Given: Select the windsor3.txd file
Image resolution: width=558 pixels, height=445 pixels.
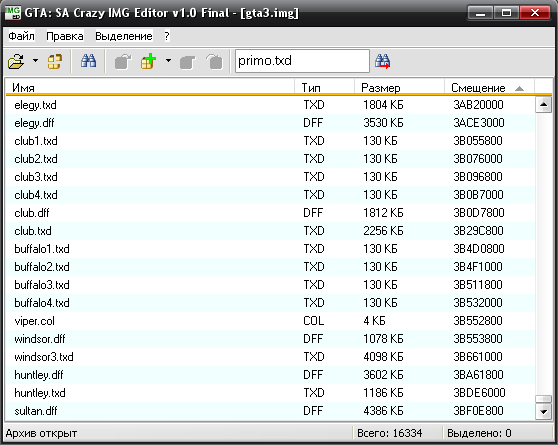Looking at the screenshot, I should coord(270,357).
